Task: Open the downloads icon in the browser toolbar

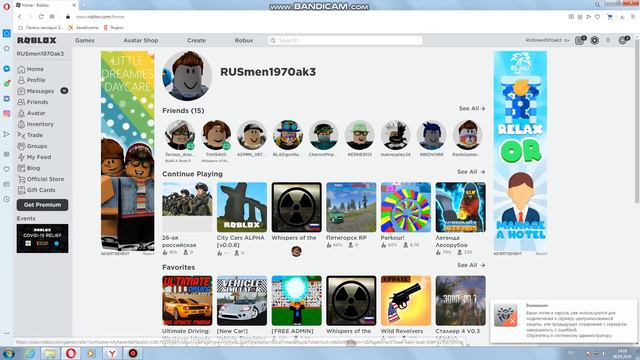Action: (x=622, y=17)
